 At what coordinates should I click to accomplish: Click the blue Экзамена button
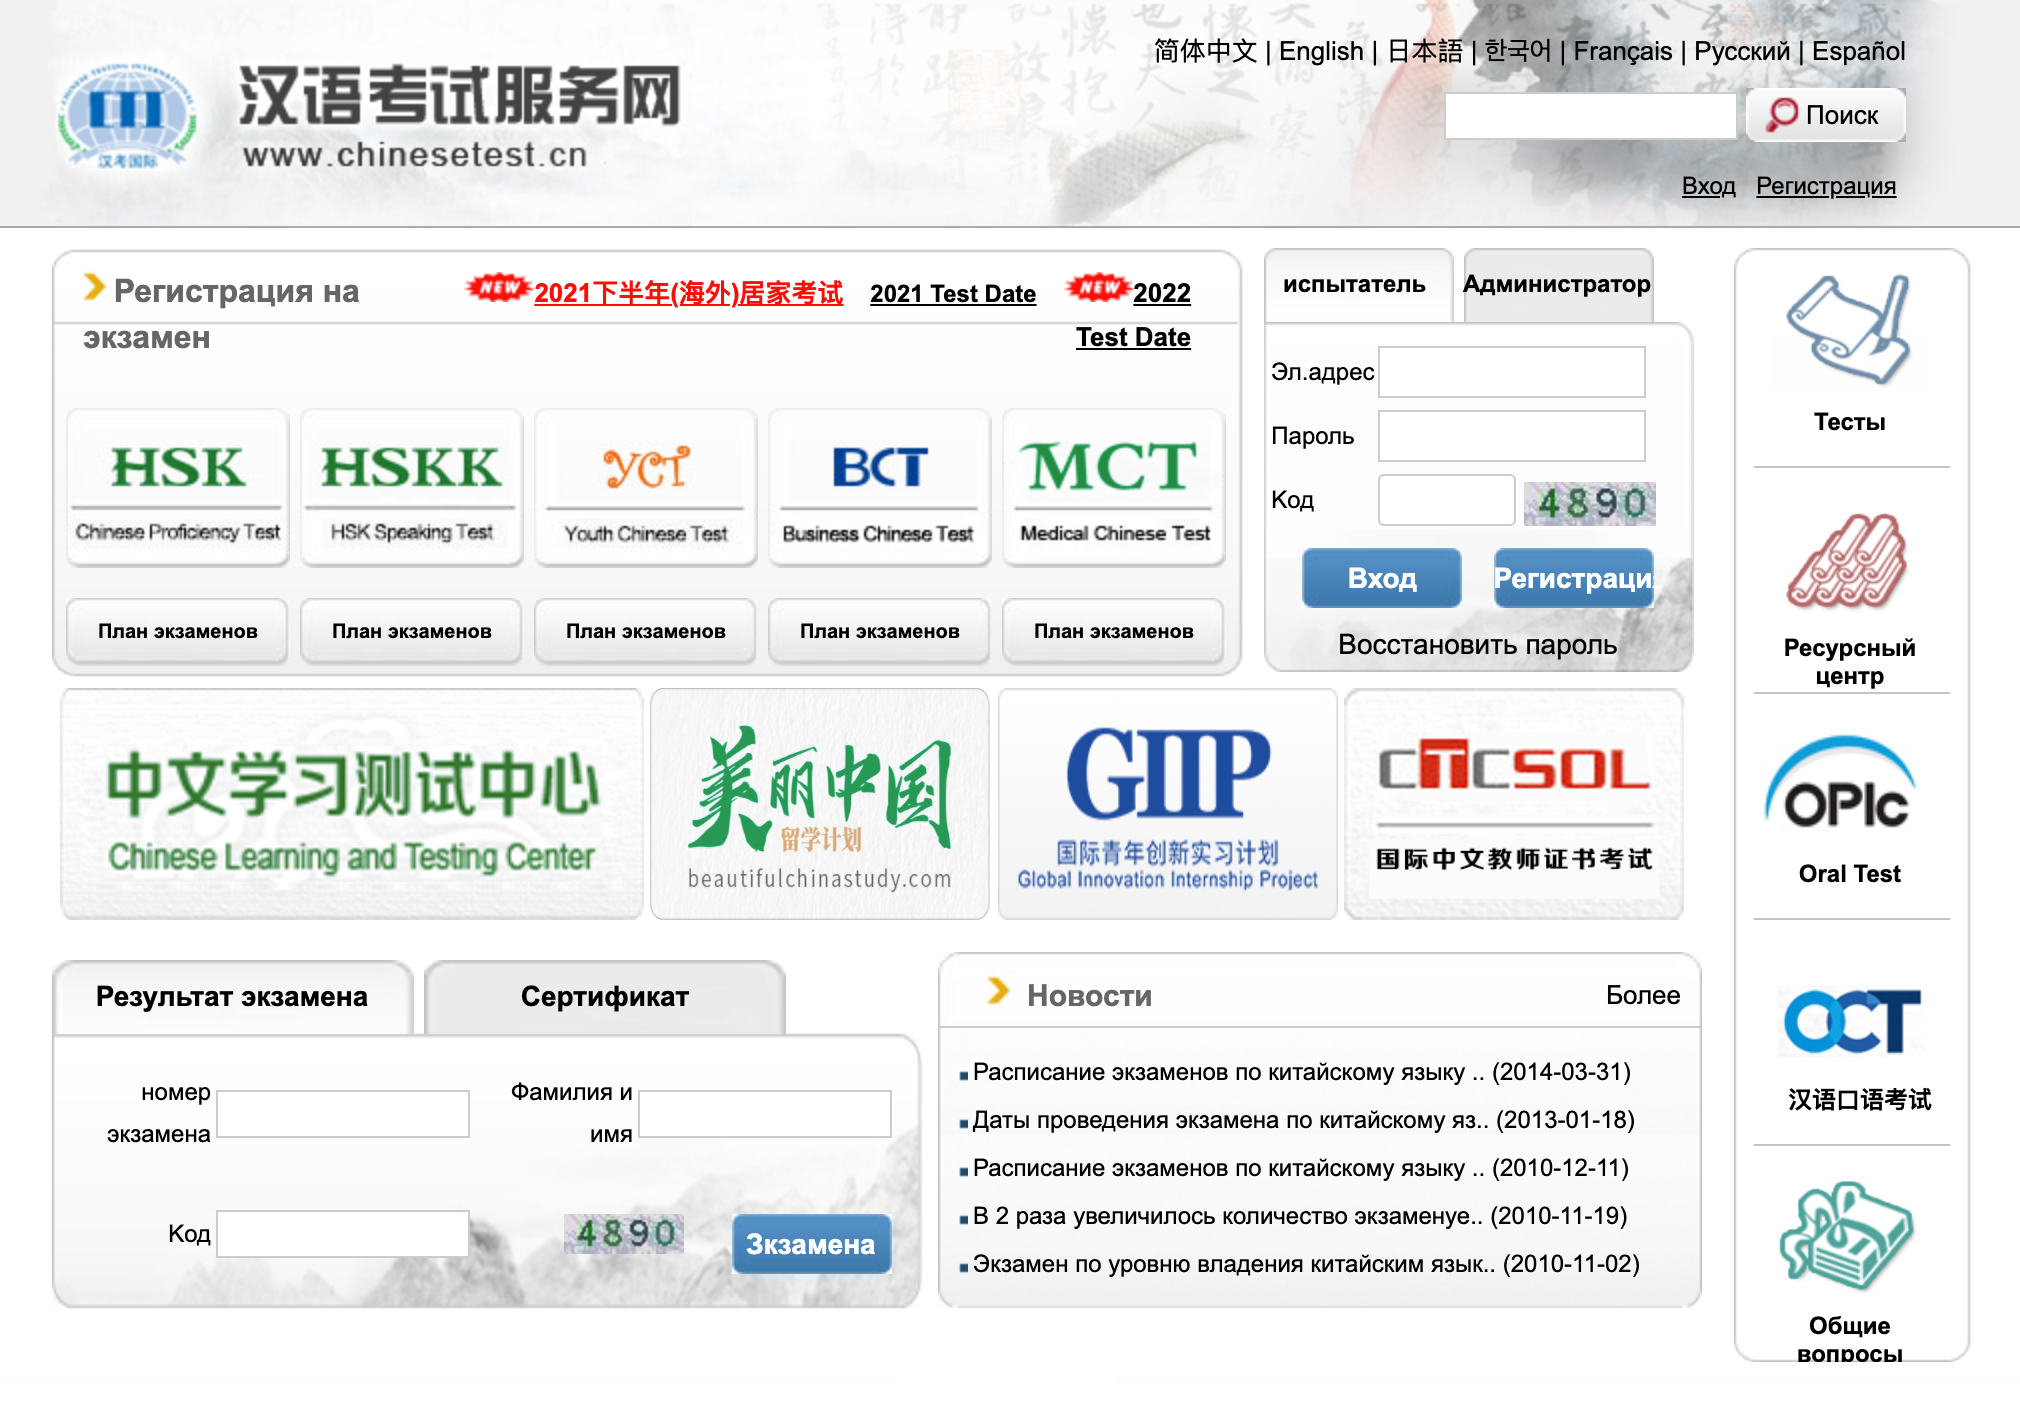click(x=811, y=1244)
